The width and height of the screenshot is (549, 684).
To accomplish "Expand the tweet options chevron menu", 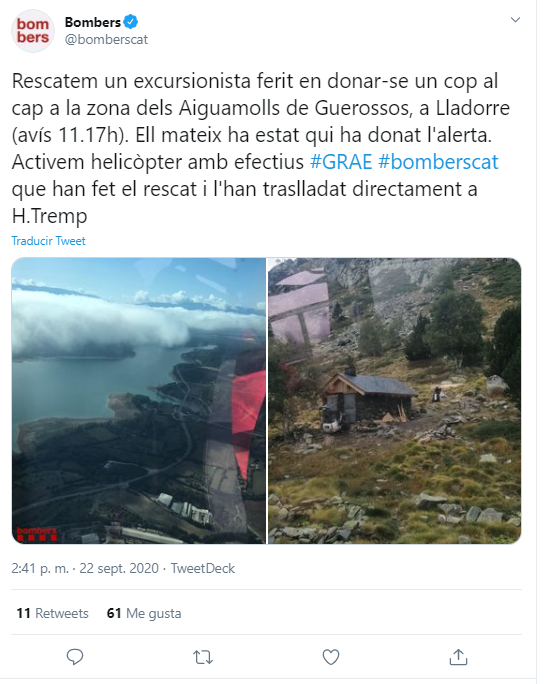I will coord(515,20).
